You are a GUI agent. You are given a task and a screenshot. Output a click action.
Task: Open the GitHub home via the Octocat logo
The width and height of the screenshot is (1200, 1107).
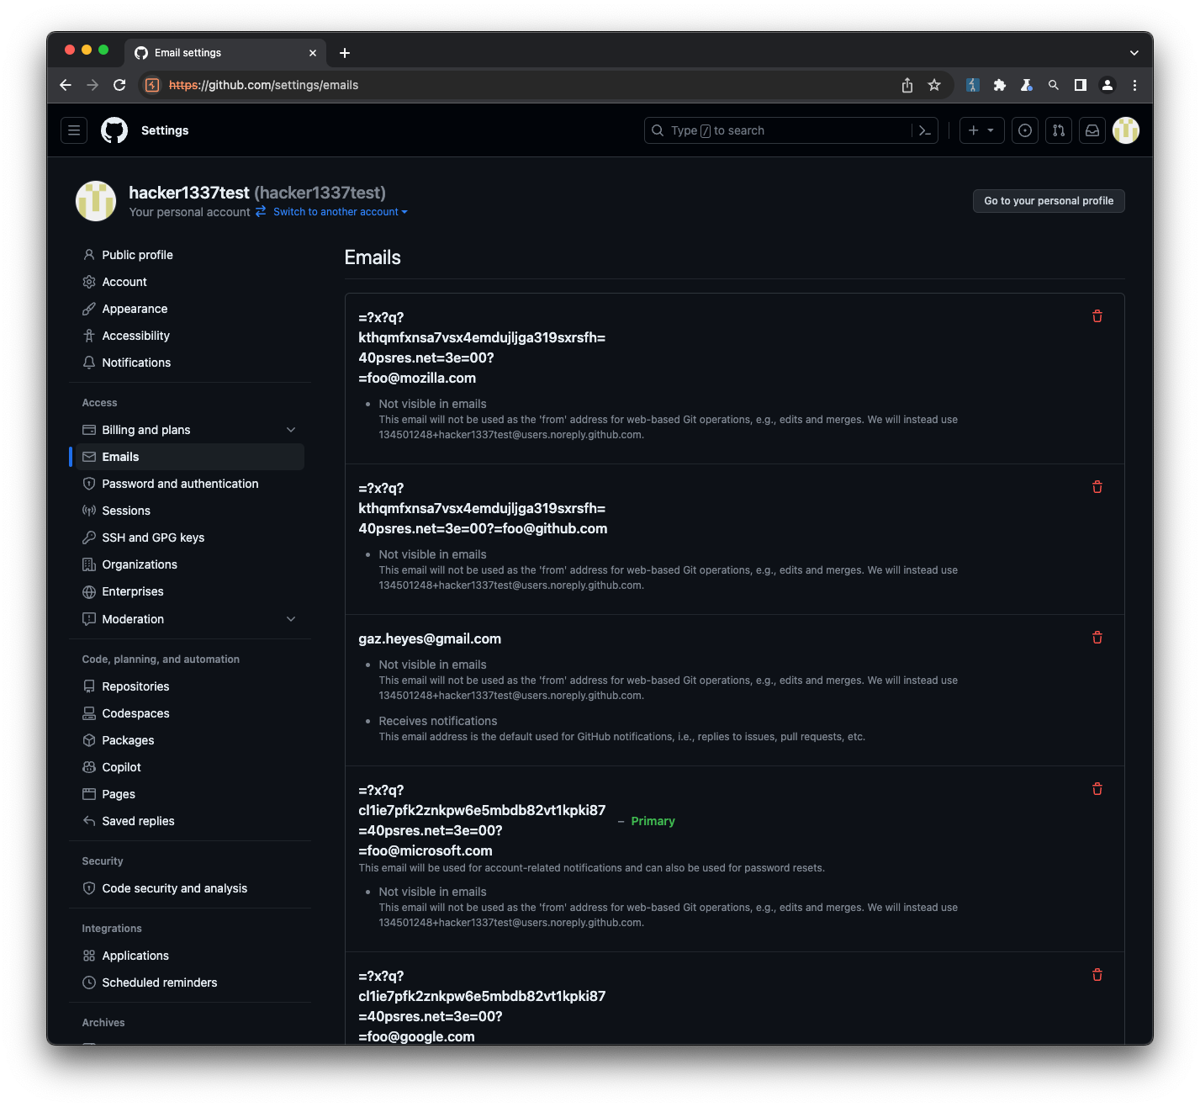tap(113, 130)
